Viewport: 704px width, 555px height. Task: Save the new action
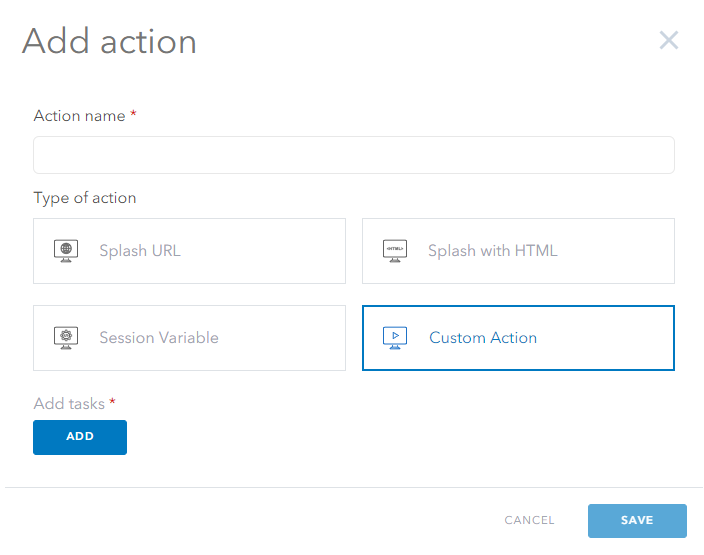[x=637, y=521]
